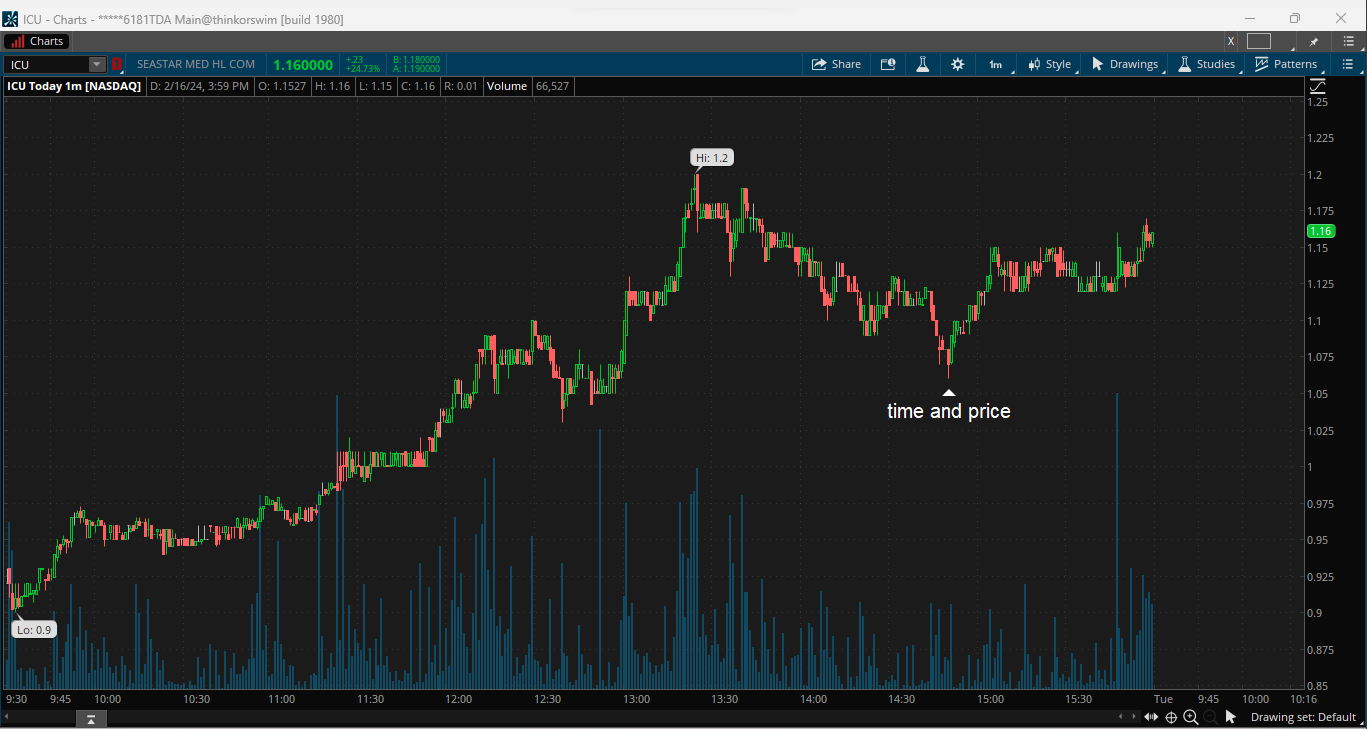The height and width of the screenshot is (729, 1367).
Task: Click the Share chart button
Action: point(836,64)
